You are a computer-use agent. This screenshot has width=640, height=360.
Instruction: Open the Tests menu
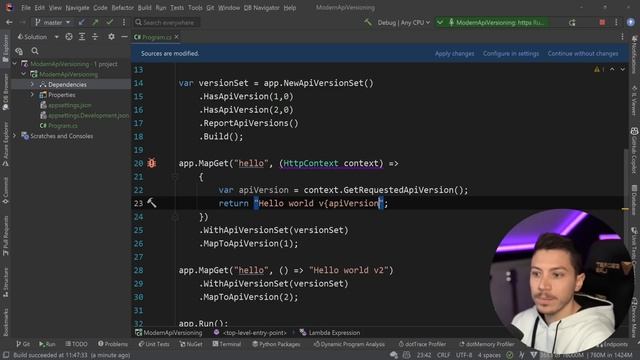(177, 8)
